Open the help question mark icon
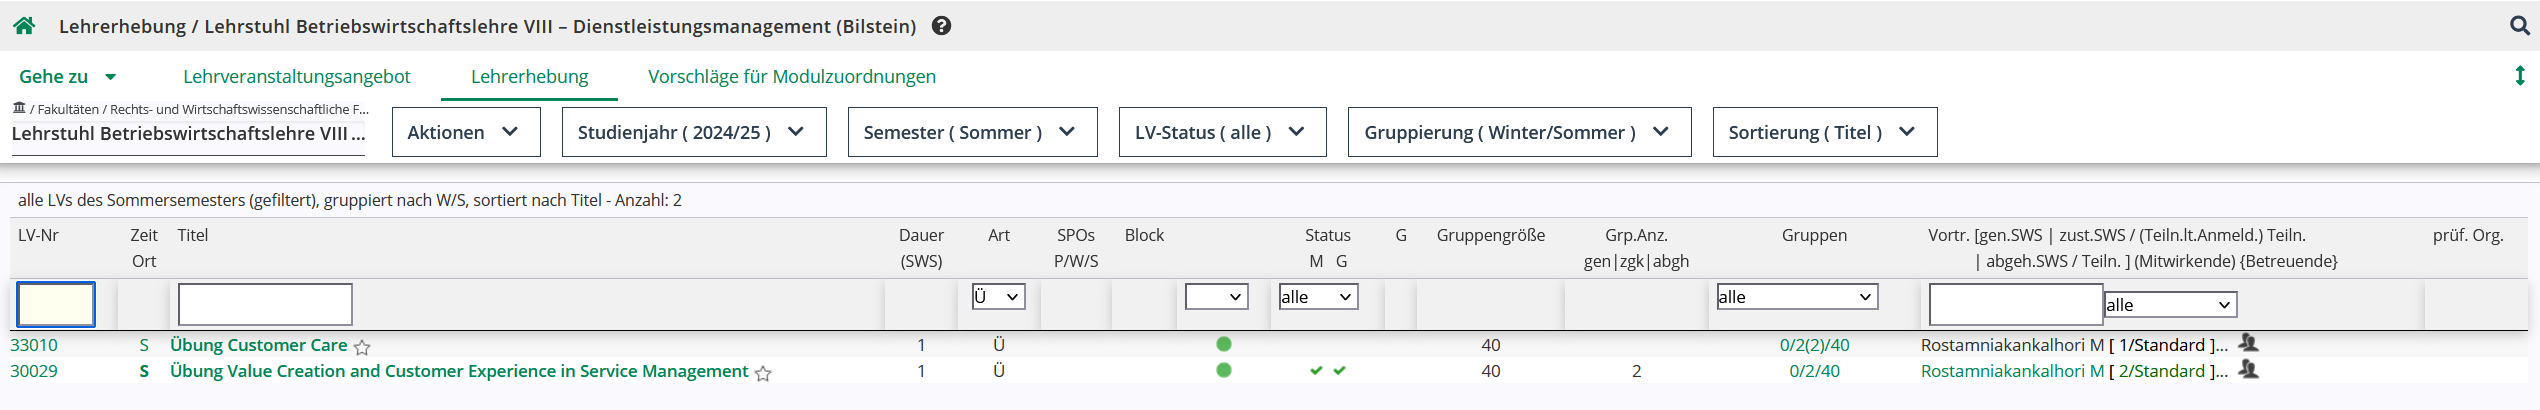This screenshot has width=2540, height=410. 941,26
